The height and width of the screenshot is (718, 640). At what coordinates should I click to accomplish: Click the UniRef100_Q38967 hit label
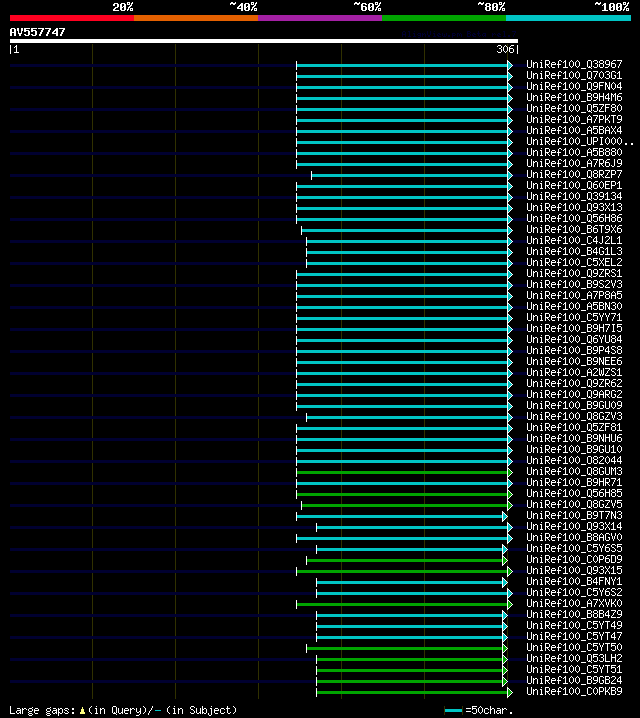pos(574,64)
